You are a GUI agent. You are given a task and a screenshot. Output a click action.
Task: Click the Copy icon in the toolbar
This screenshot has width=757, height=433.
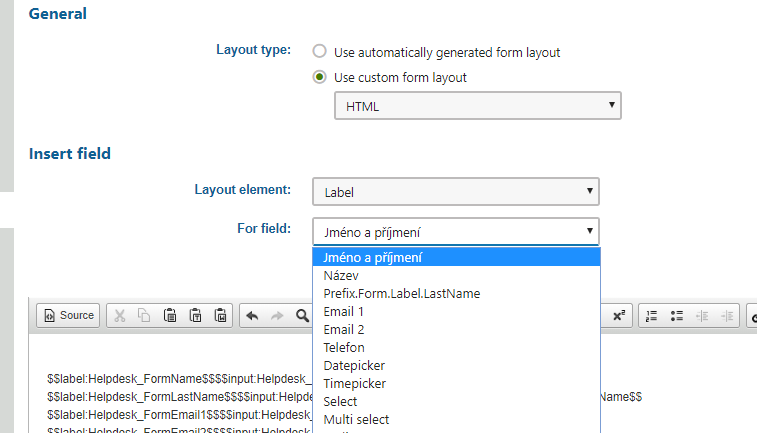(x=145, y=316)
